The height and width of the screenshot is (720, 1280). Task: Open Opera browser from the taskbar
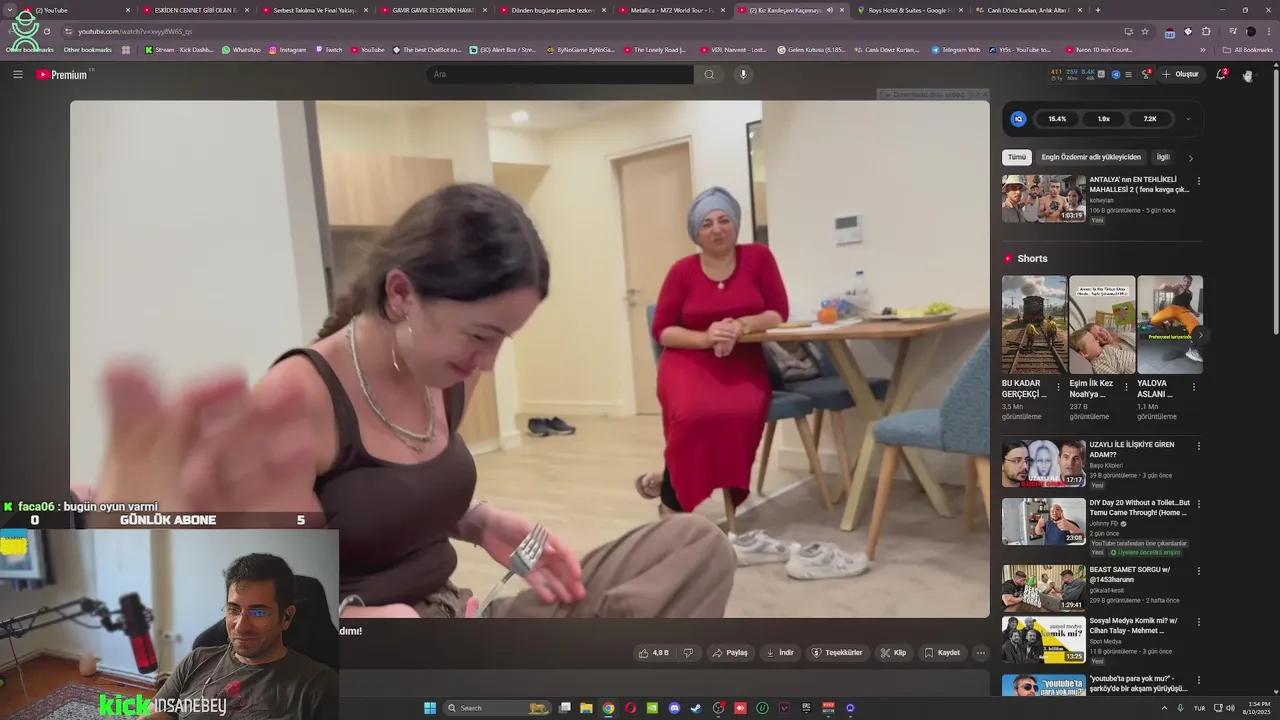630,708
